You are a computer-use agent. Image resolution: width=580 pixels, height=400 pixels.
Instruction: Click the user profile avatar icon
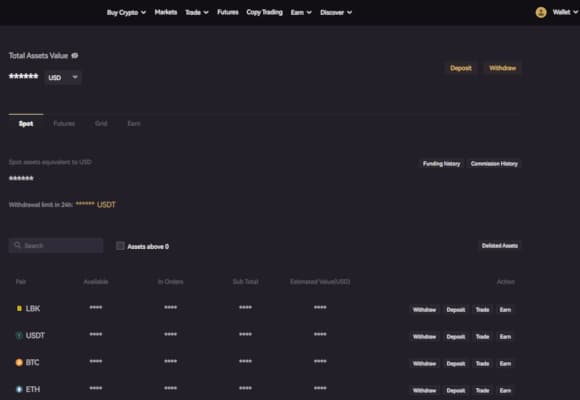click(541, 13)
